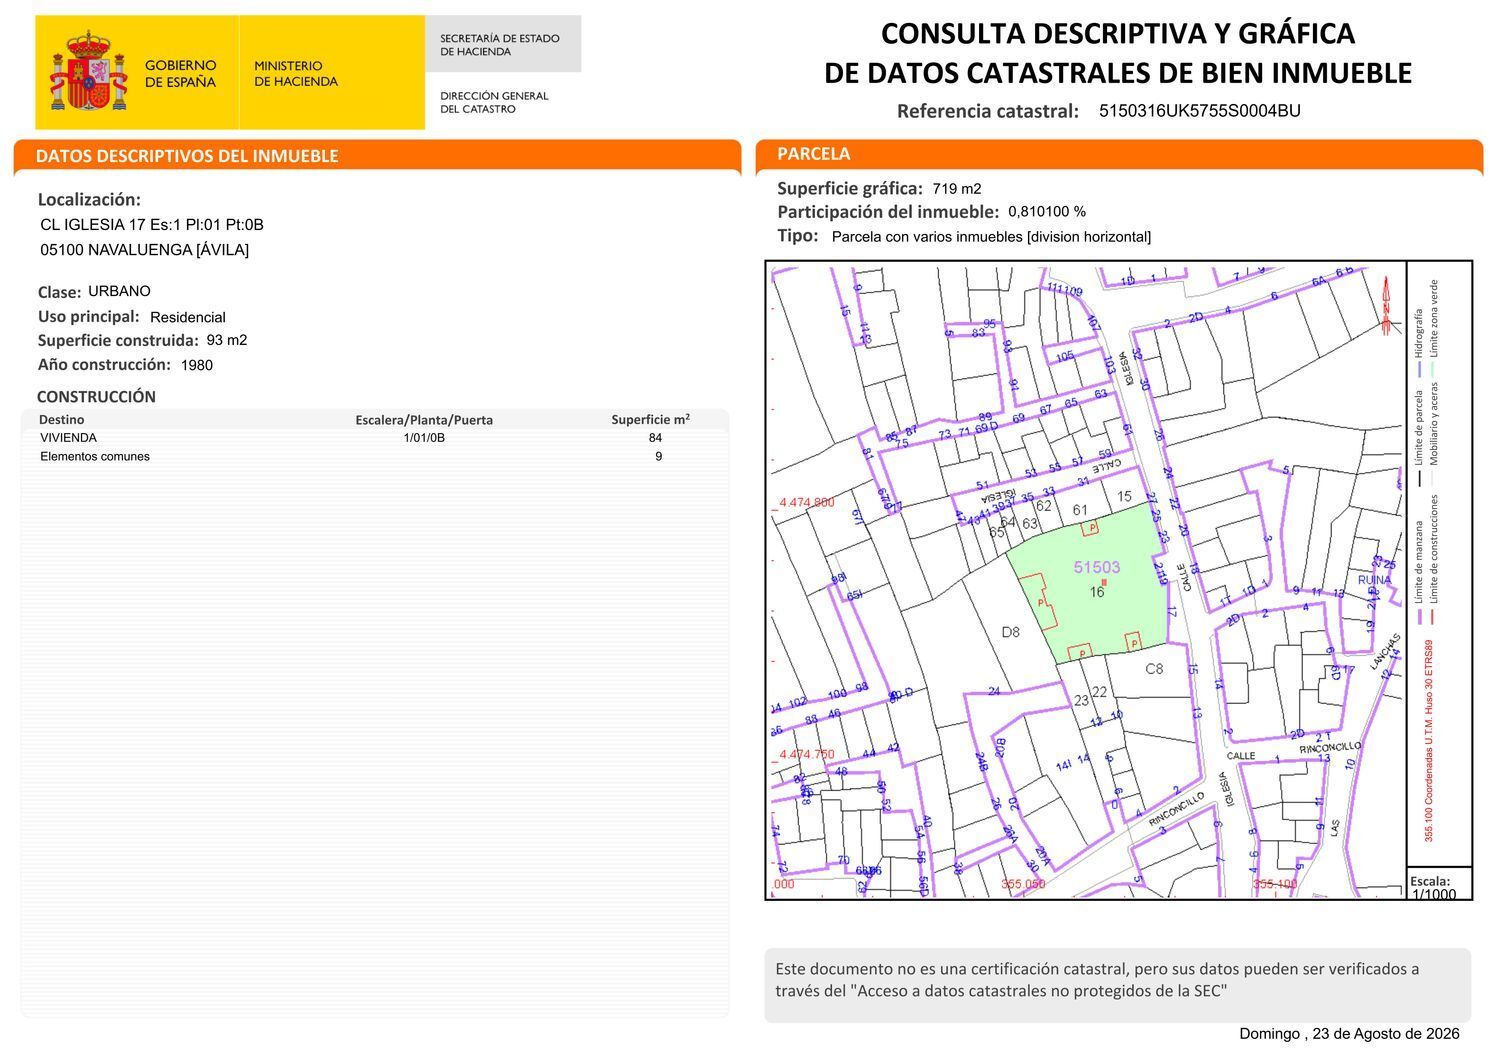Image resolution: width=1500 pixels, height=1059 pixels.
Task: Click the number 16 inside the green parcel
Action: point(1097,592)
